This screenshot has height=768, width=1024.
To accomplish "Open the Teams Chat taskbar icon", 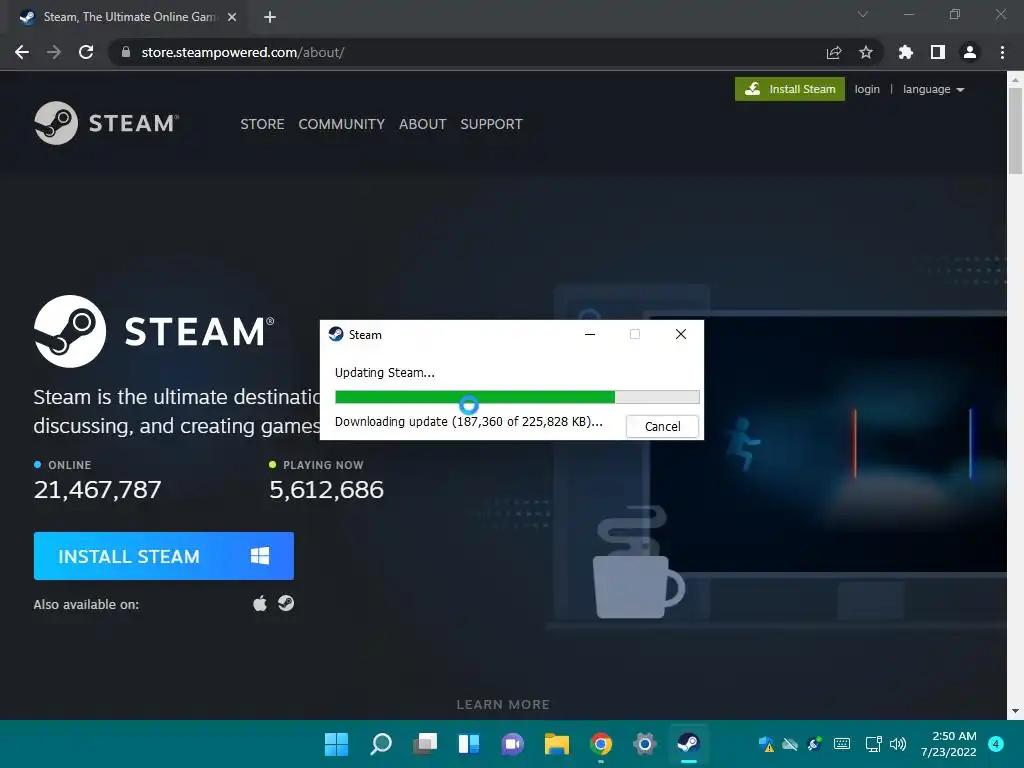I will click(x=513, y=743).
